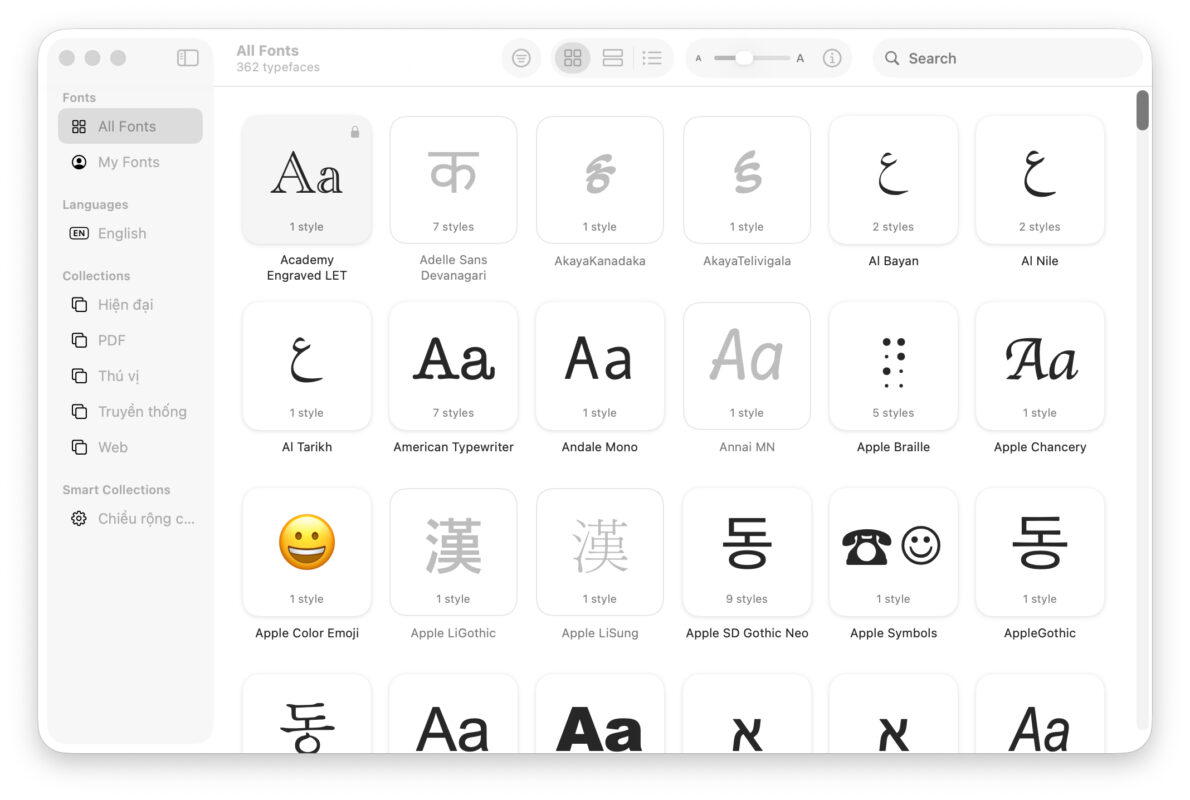The width and height of the screenshot is (1190, 800).
Task: Select the Academy Engraved LET font card
Action: coord(307,180)
